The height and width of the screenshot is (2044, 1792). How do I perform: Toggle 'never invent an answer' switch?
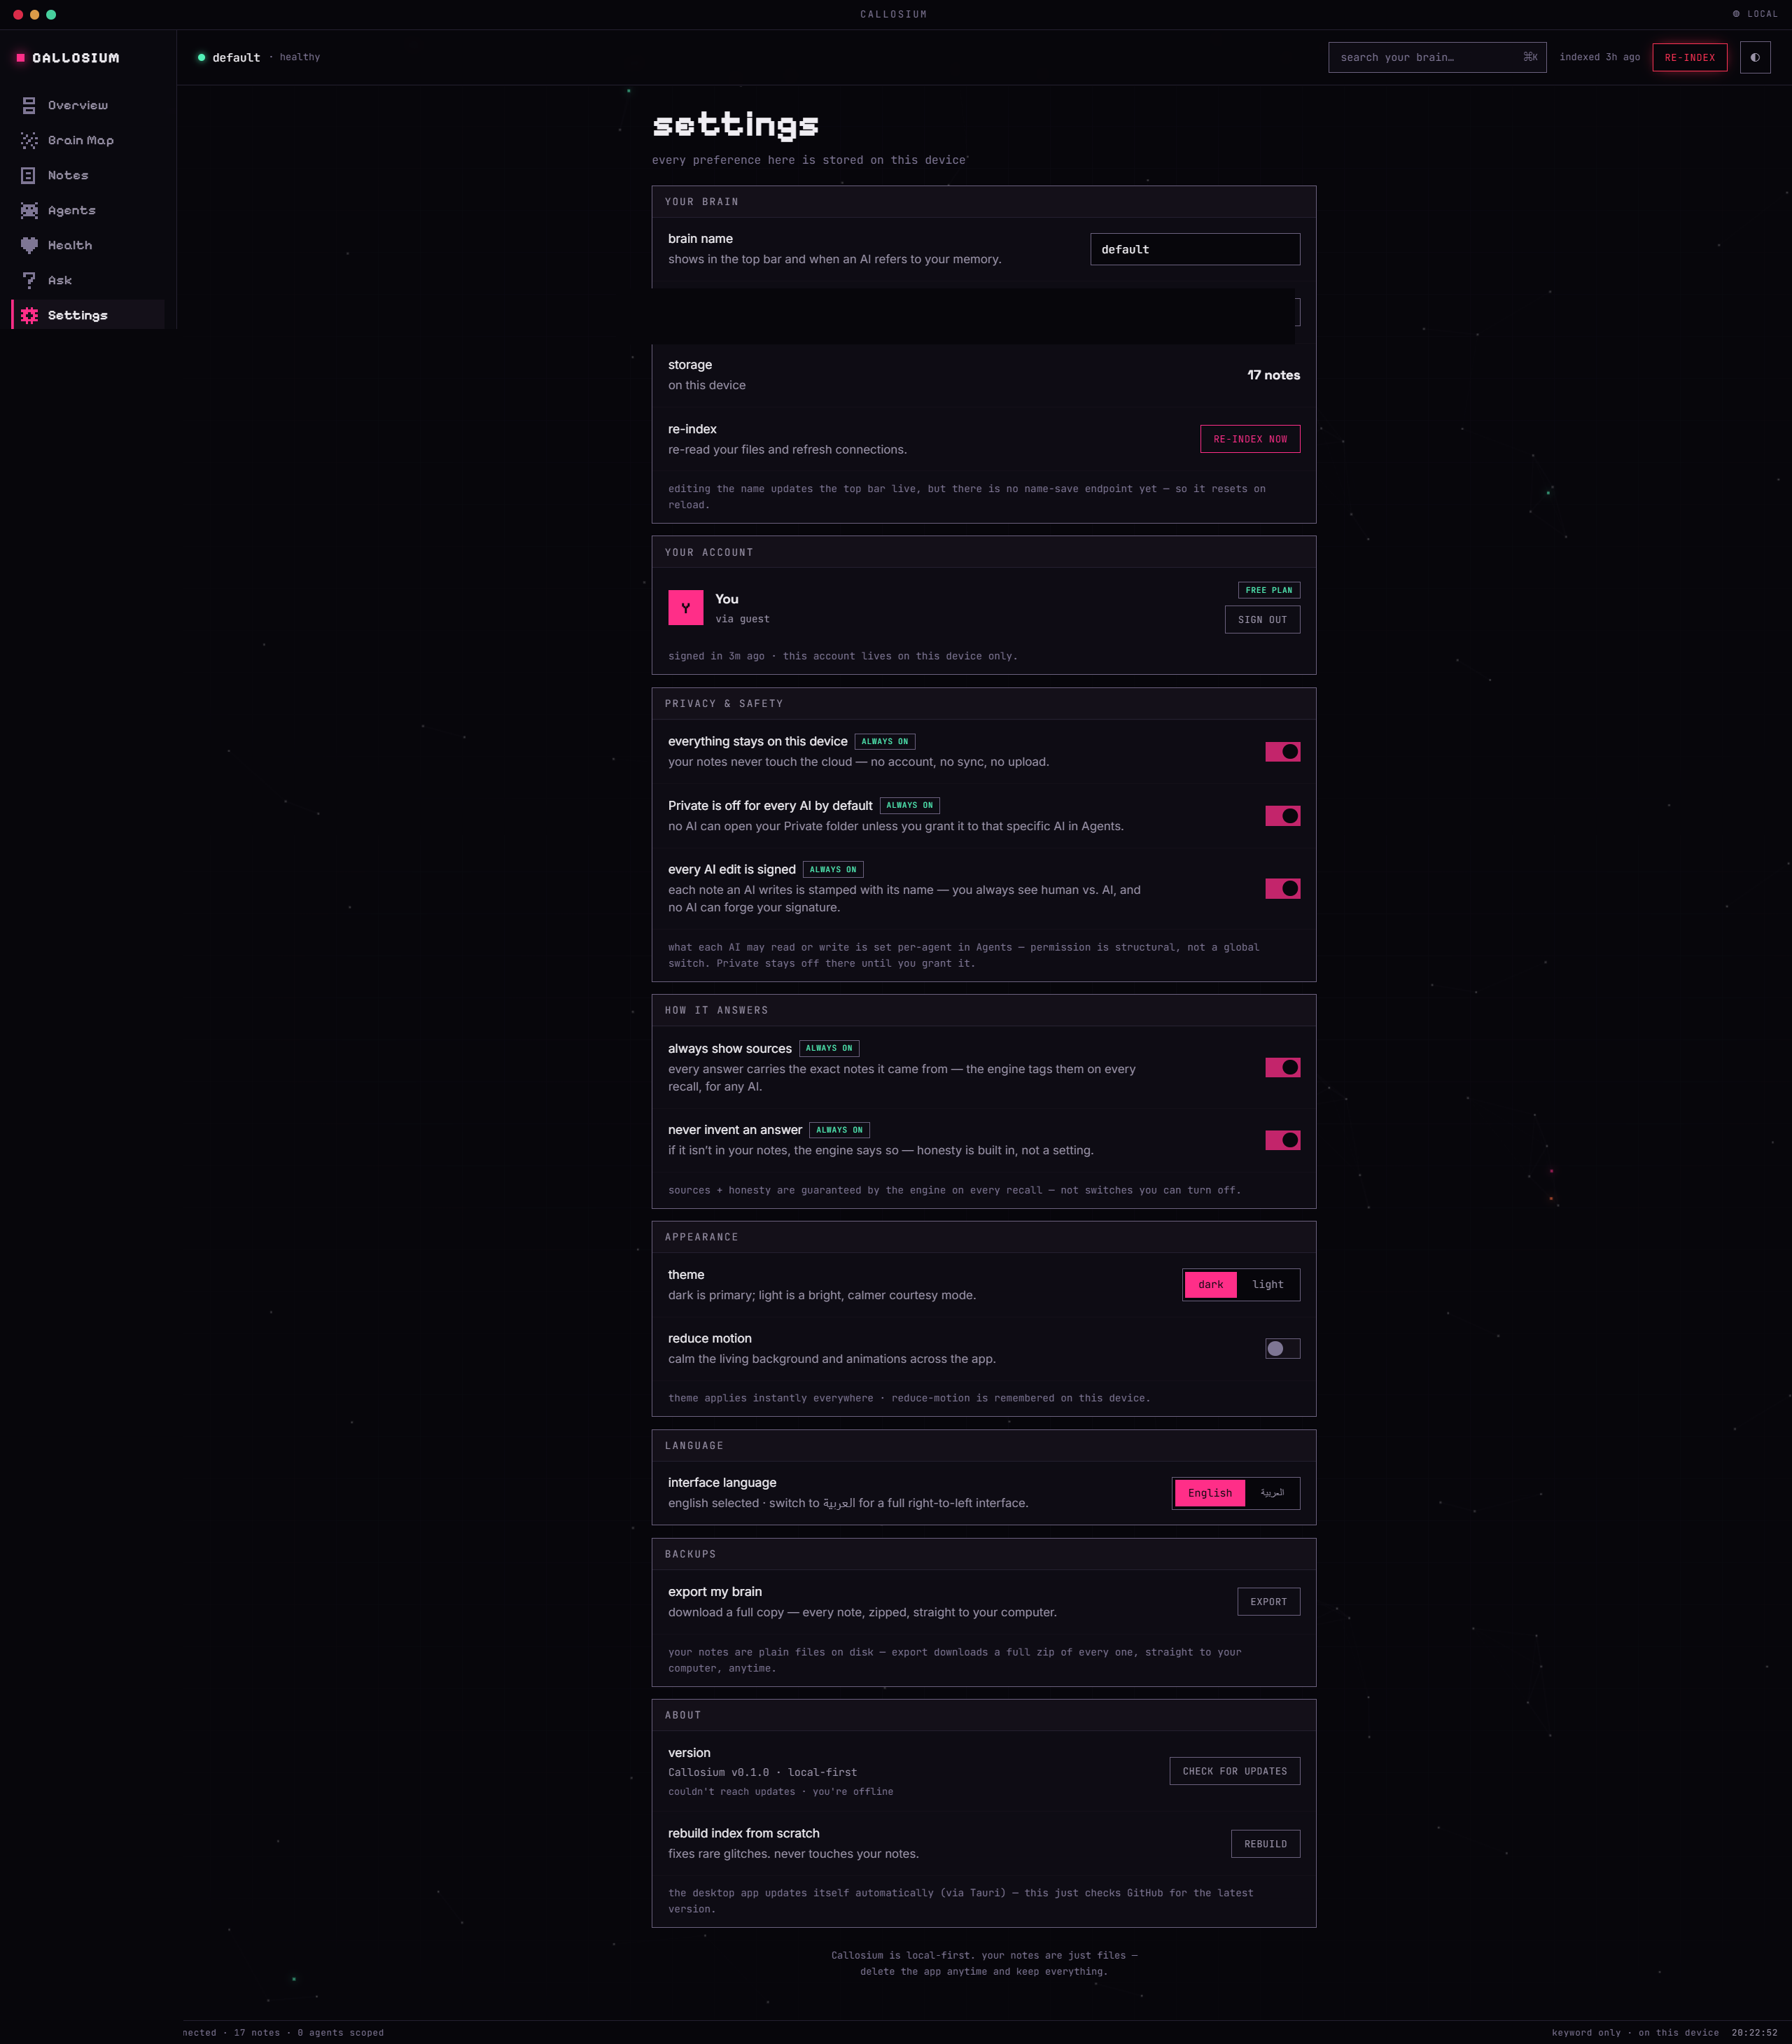coord(1282,1140)
